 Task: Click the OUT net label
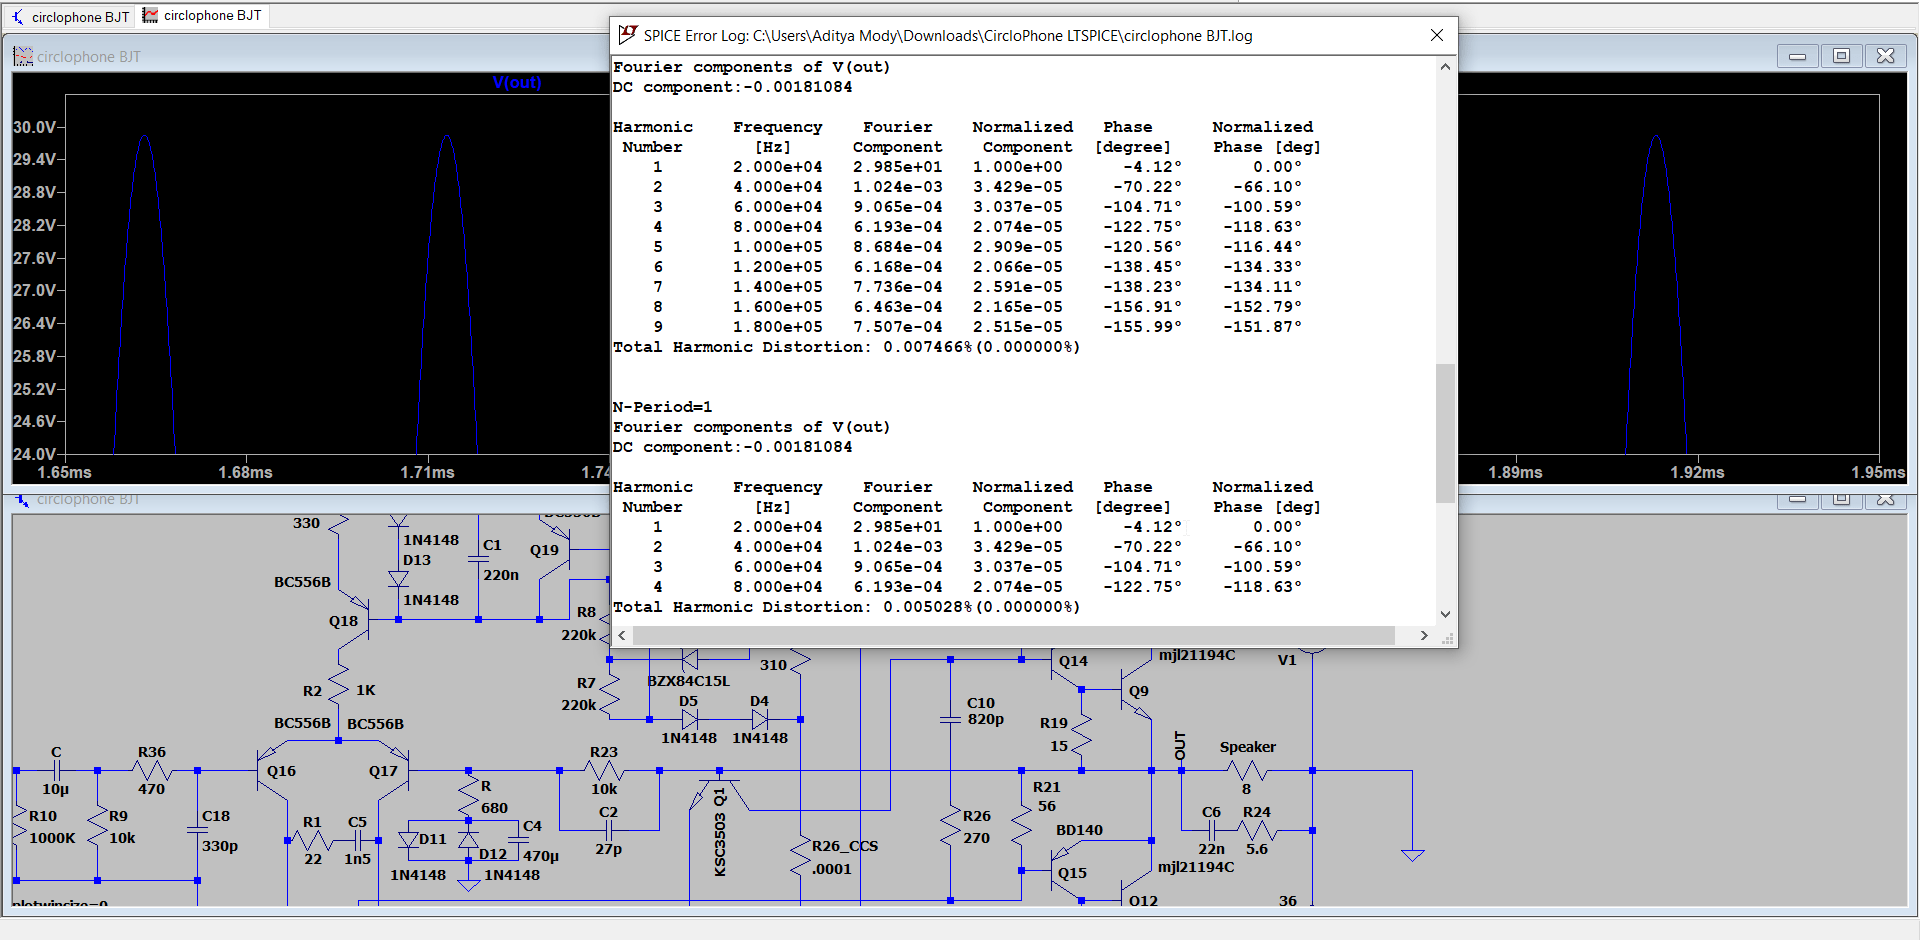(1180, 747)
